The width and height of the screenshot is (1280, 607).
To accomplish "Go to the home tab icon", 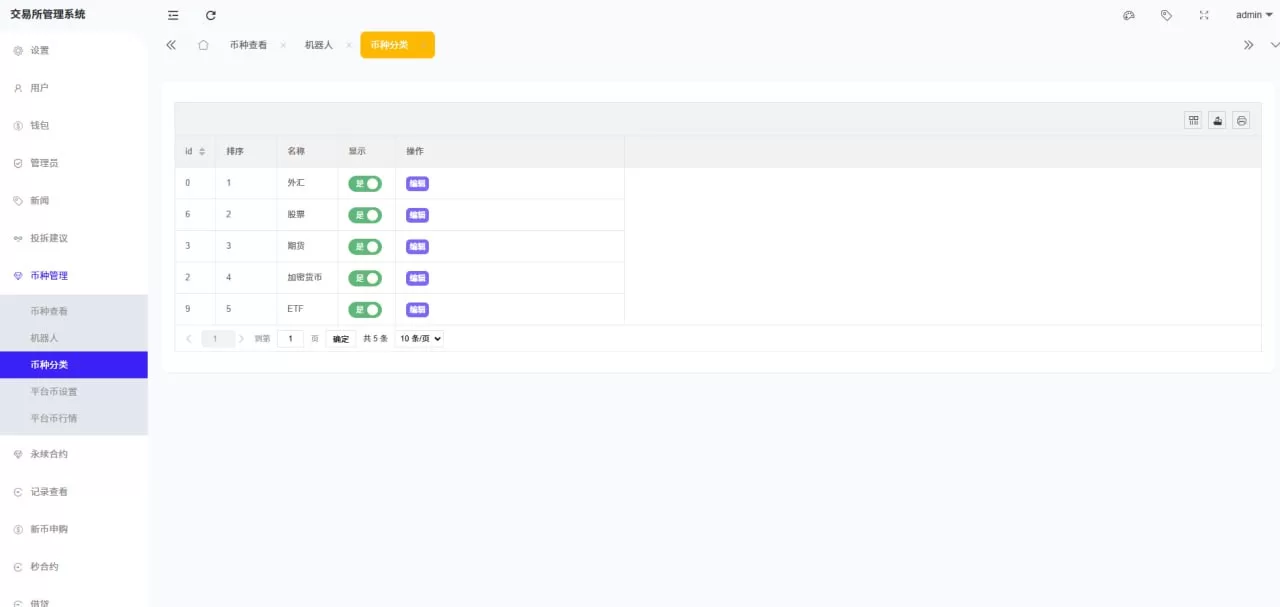I will click(x=203, y=45).
